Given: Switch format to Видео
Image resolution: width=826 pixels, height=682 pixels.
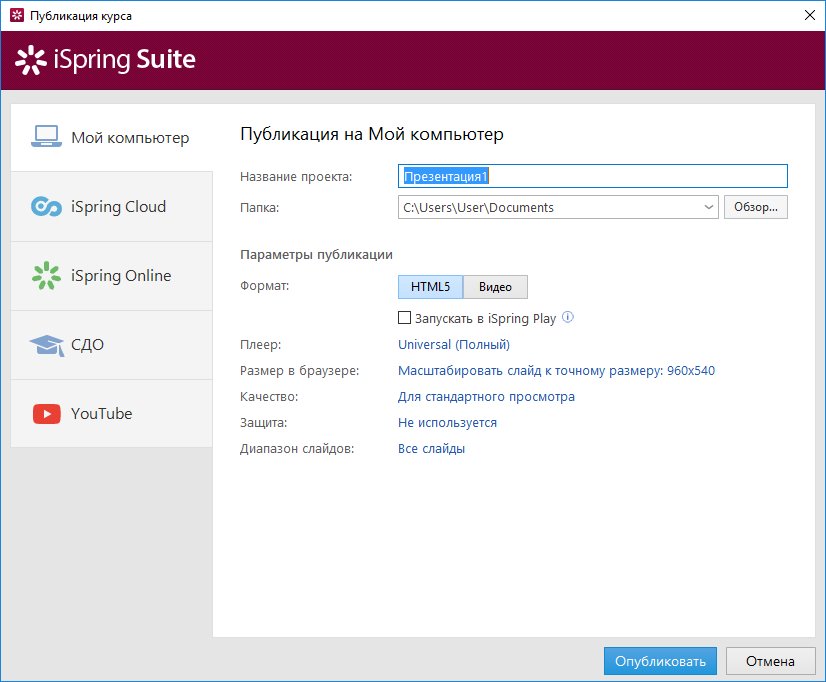Looking at the screenshot, I should 495,287.
